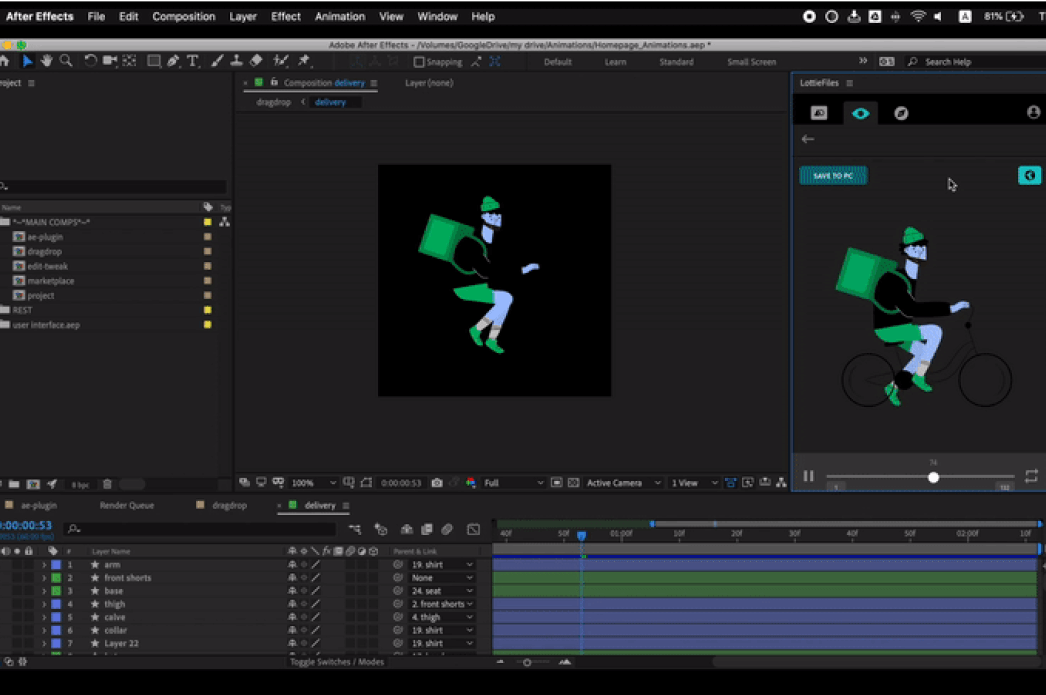This screenshot has width=1046, height=695.
Task: Select the Eraser tool
Action: [x=256, y=61]
